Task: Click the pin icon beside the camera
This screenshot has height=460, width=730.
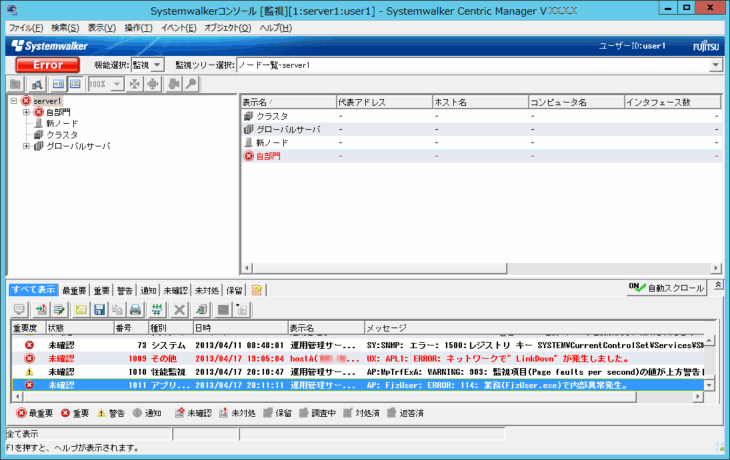Action: (191, 84)
